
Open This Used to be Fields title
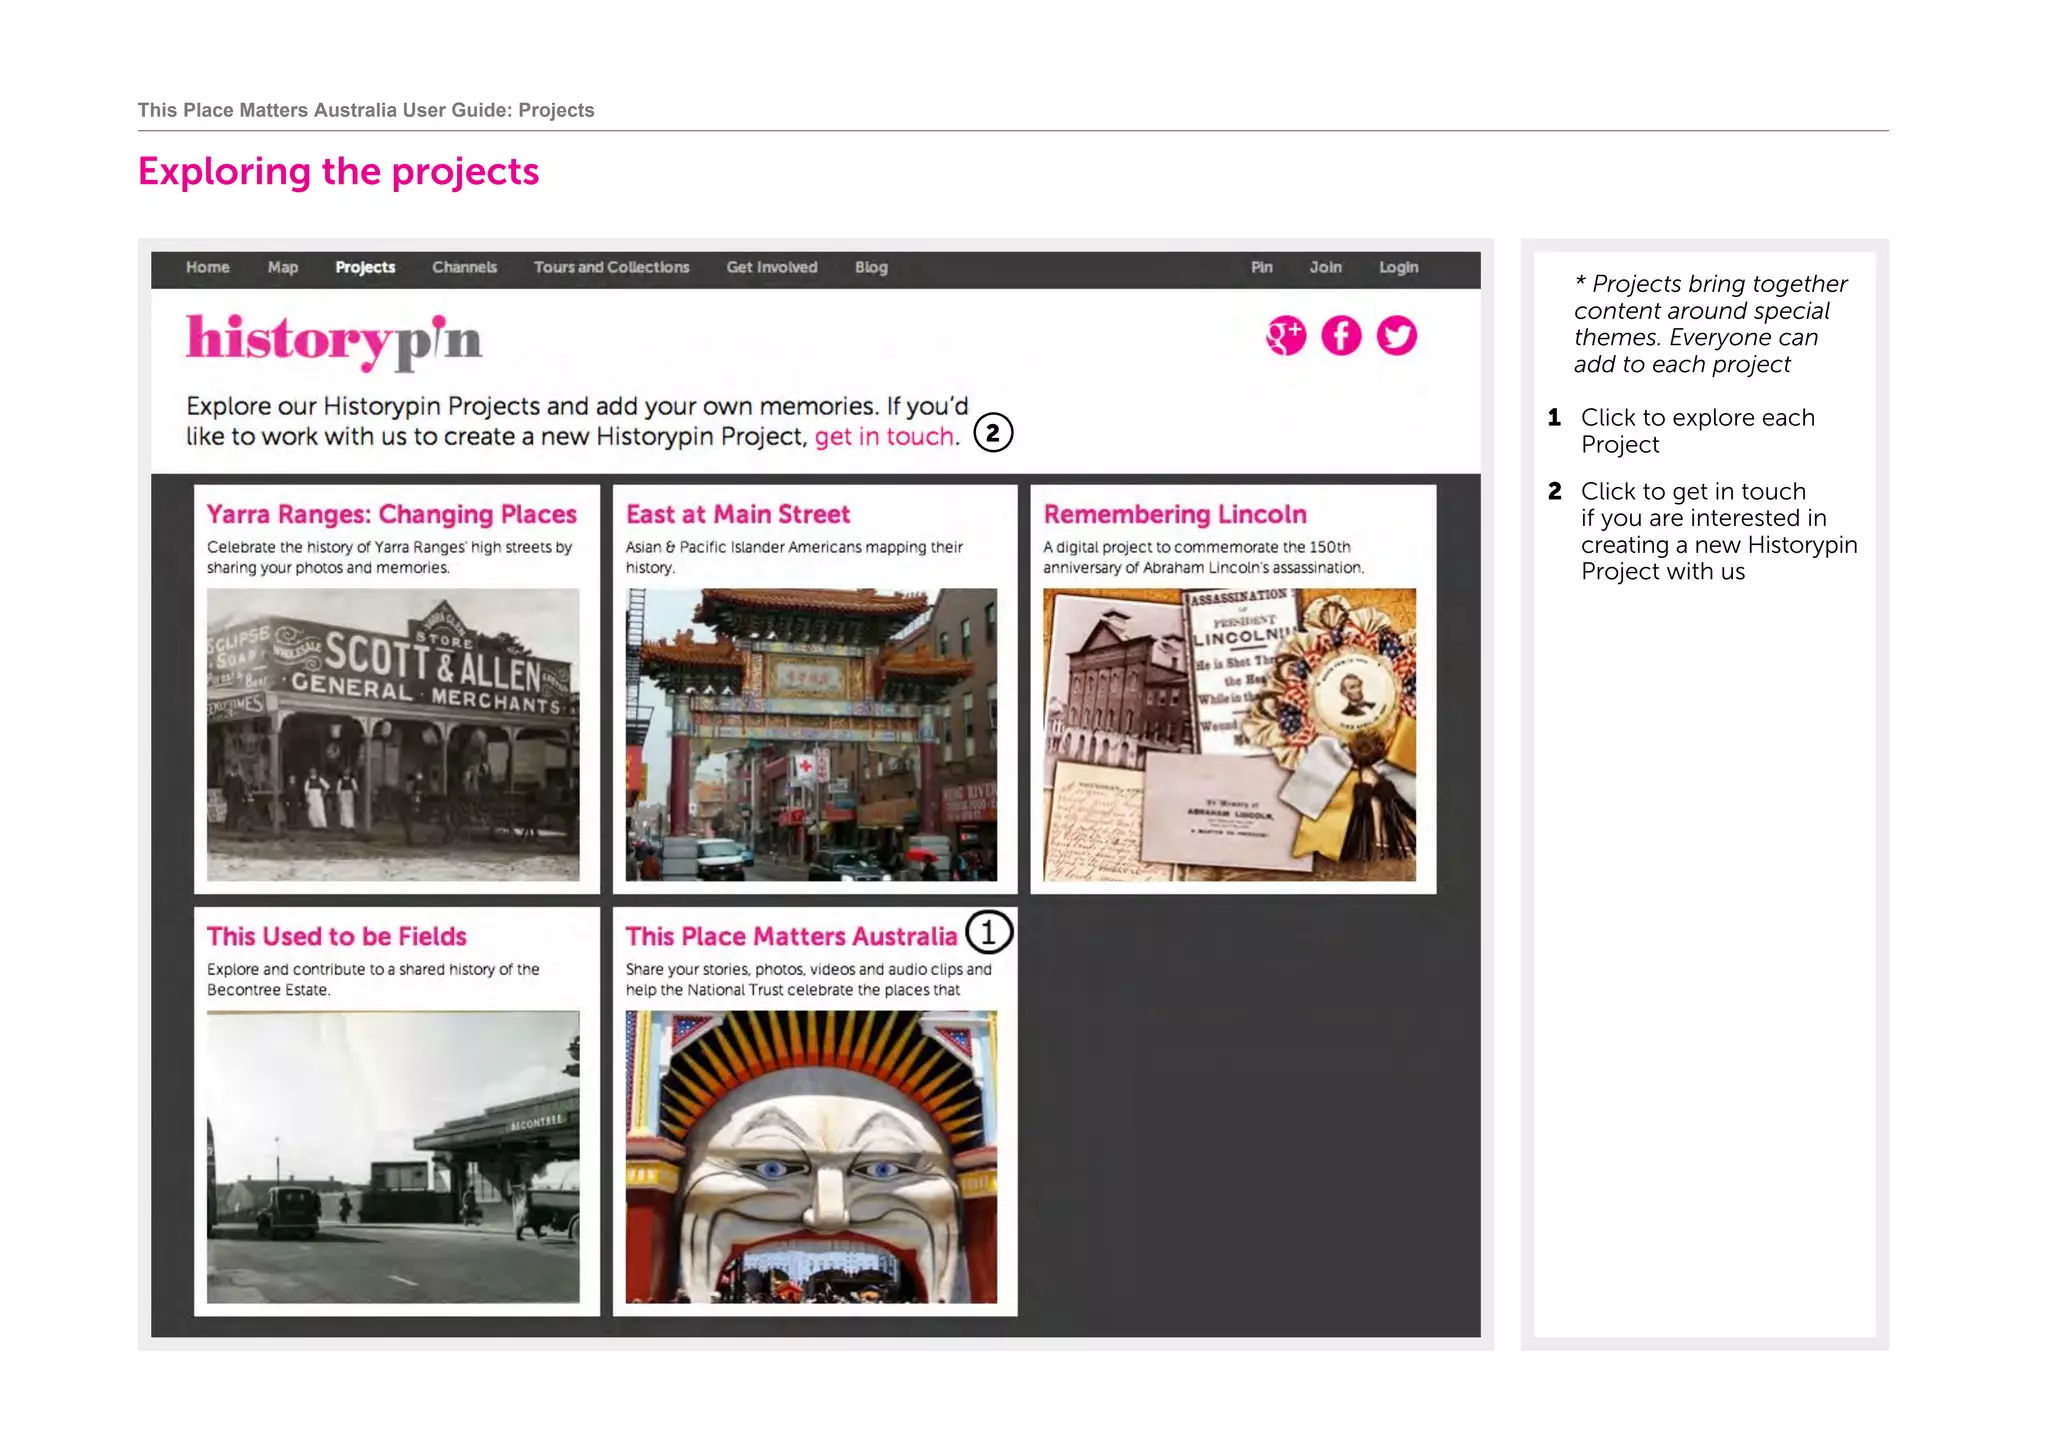click(337, 937)
